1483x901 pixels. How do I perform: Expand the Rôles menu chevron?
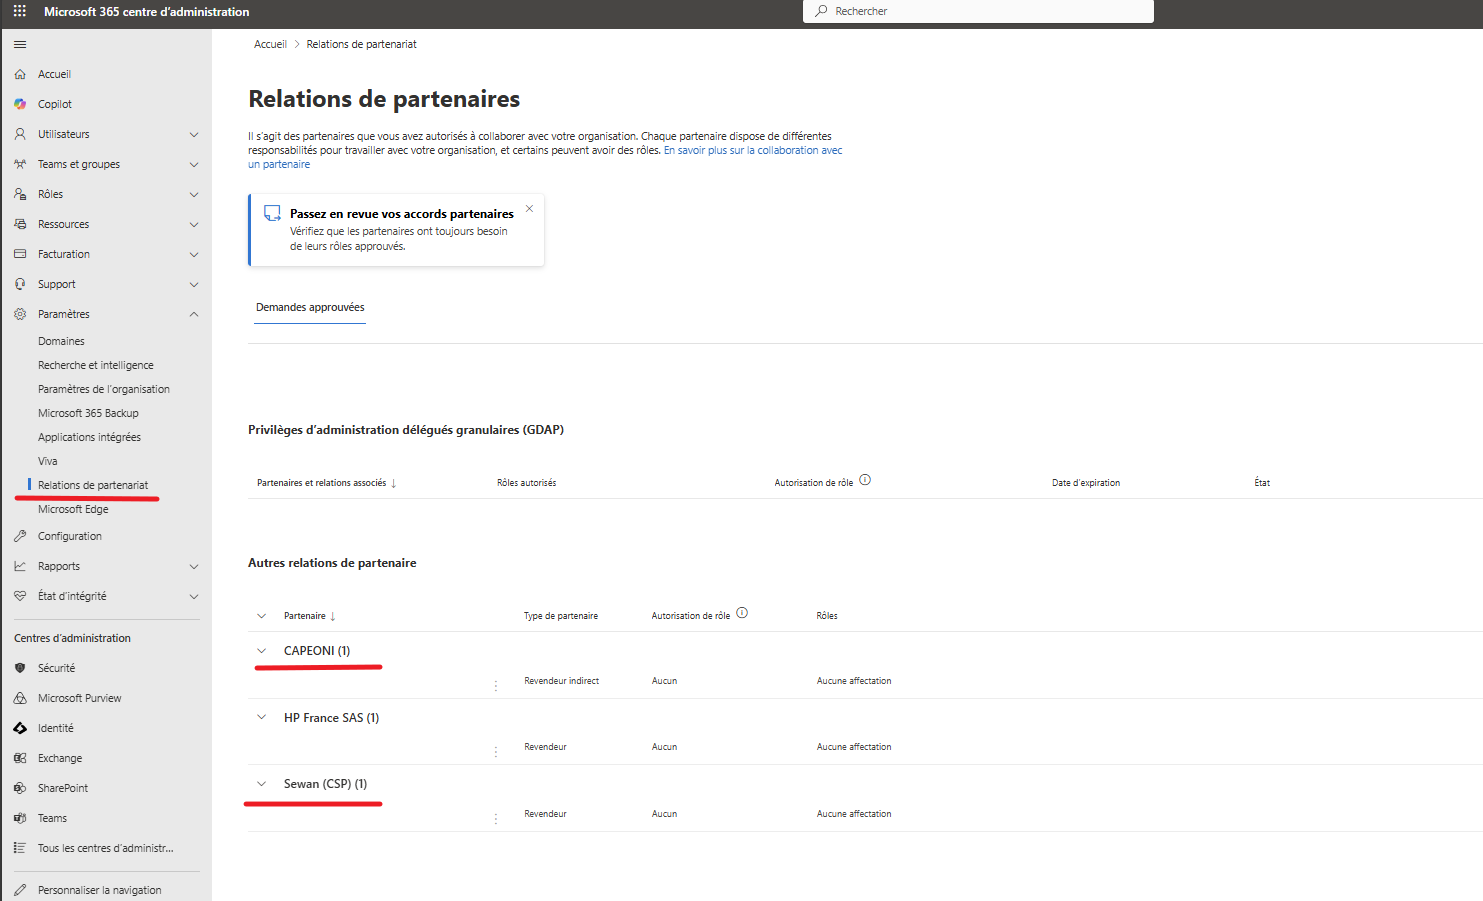coord(194,194)
